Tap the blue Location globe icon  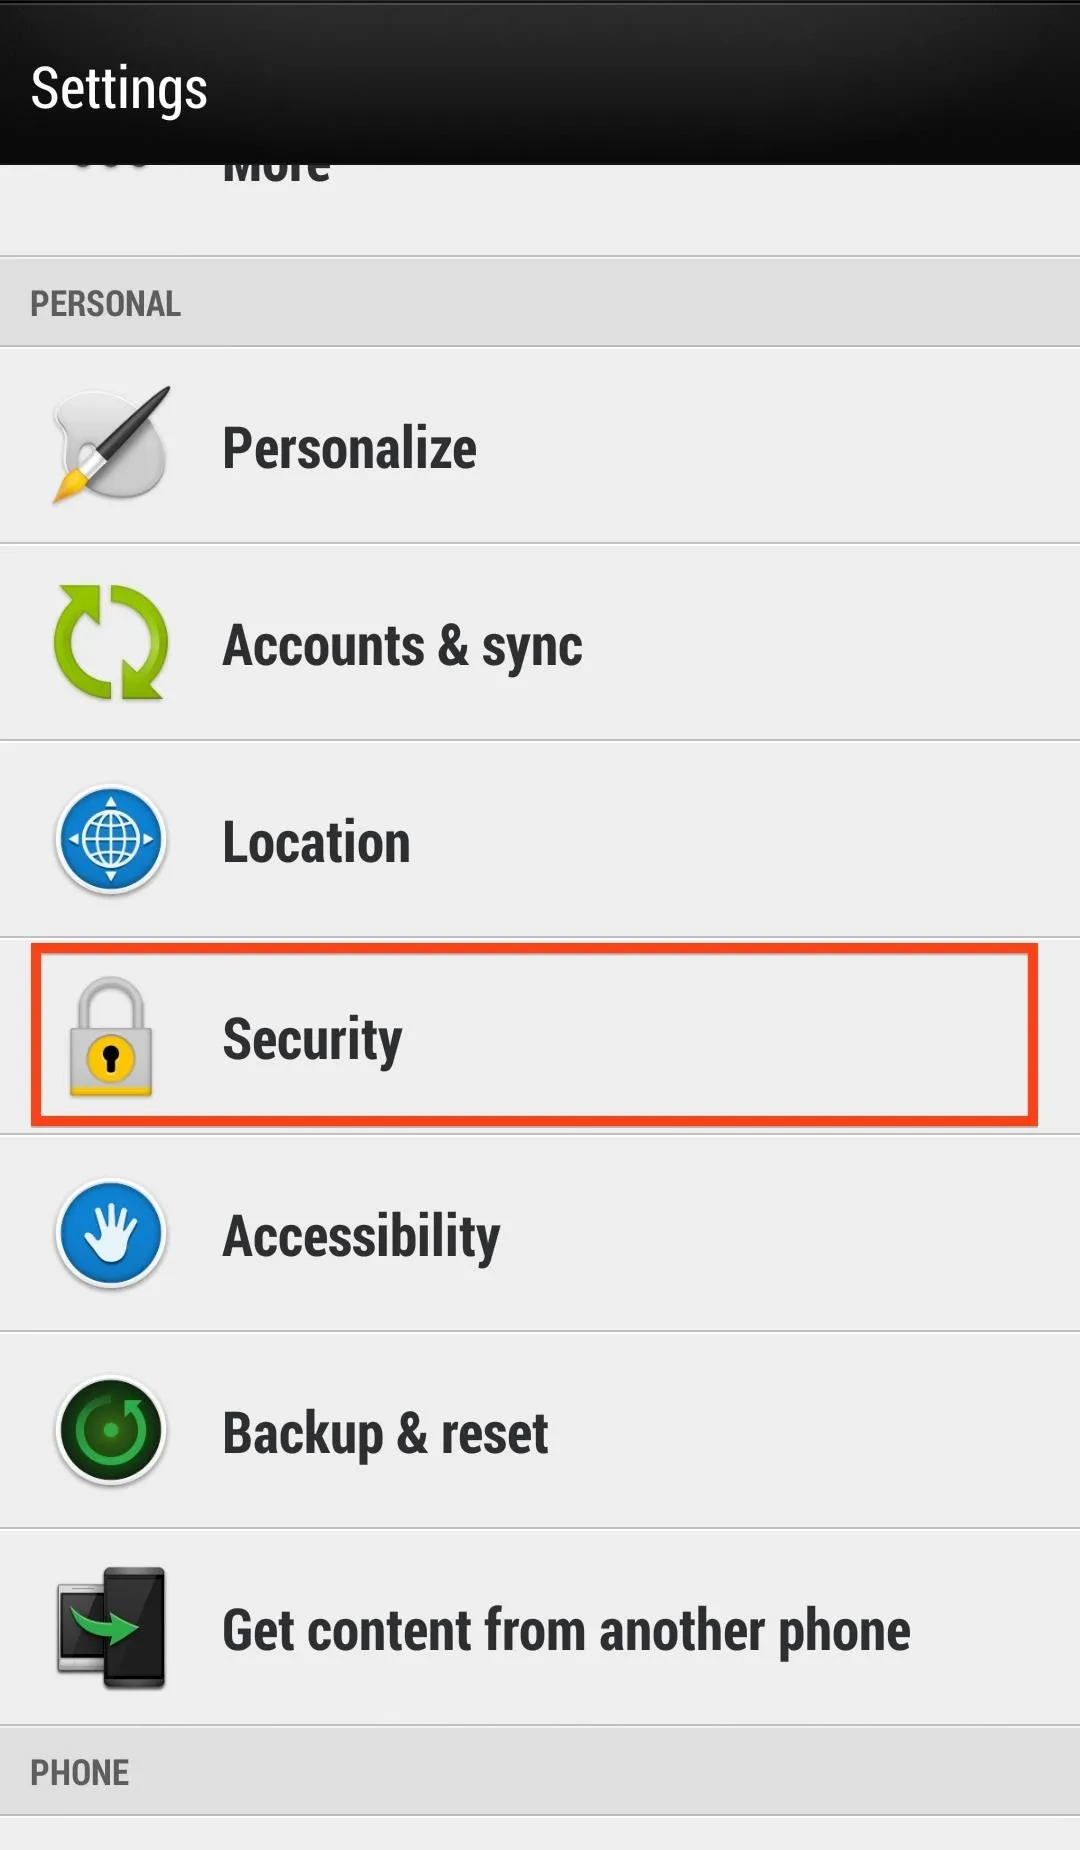point(111,839)
